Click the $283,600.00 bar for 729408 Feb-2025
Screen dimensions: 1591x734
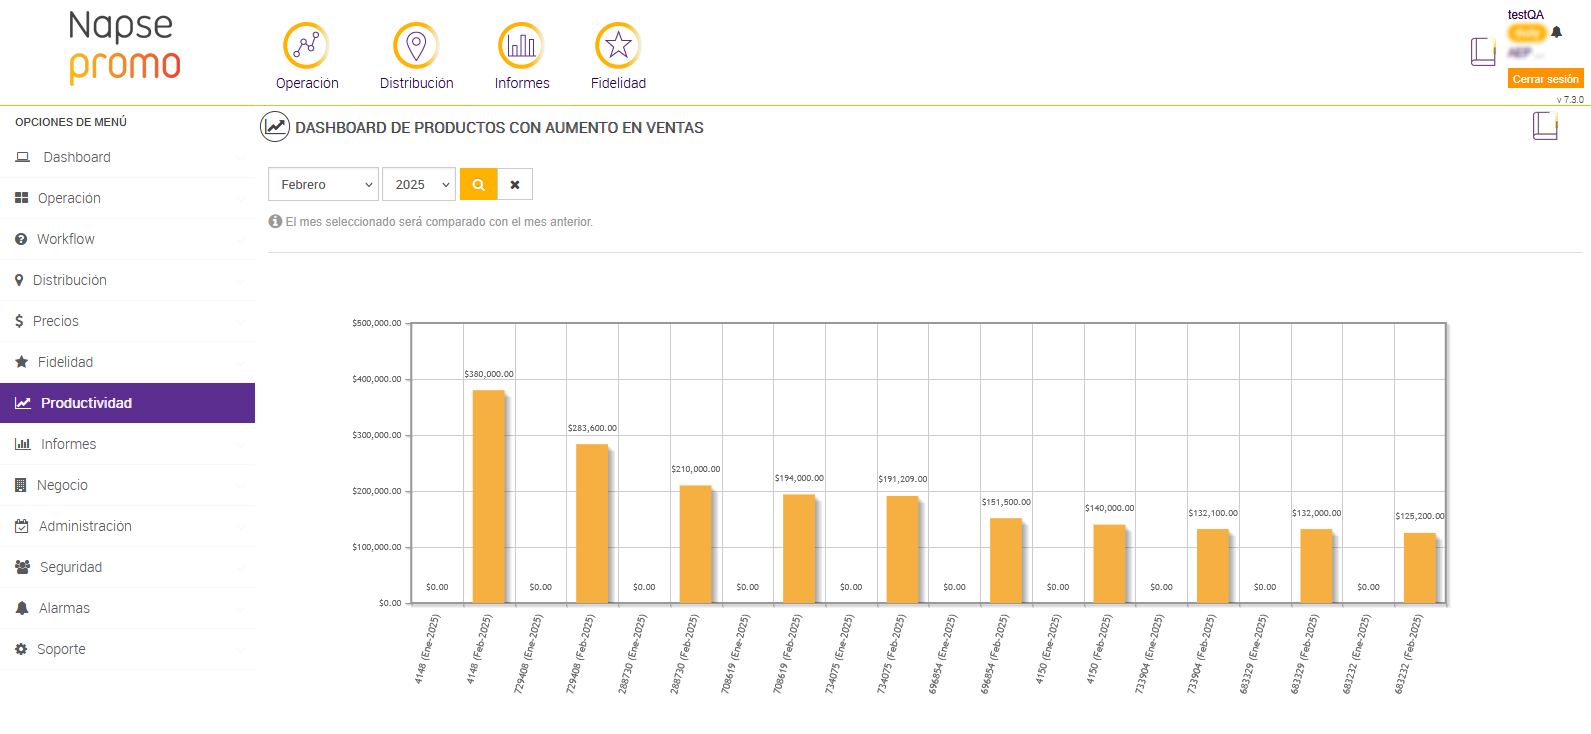click(x=592, y=523)
